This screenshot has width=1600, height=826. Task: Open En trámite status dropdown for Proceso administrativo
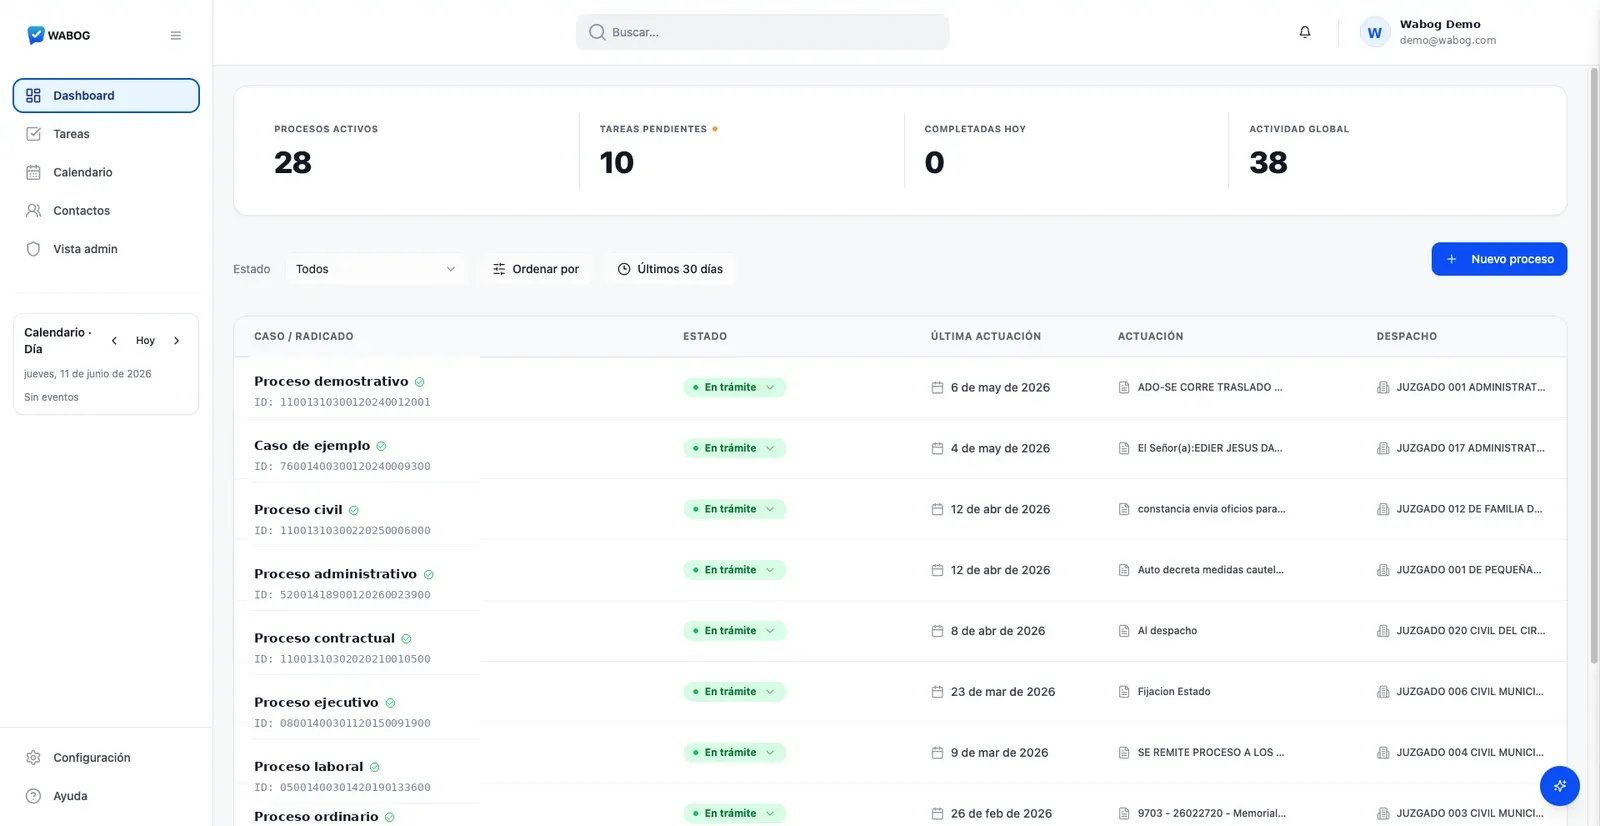[x=735, y=570]
